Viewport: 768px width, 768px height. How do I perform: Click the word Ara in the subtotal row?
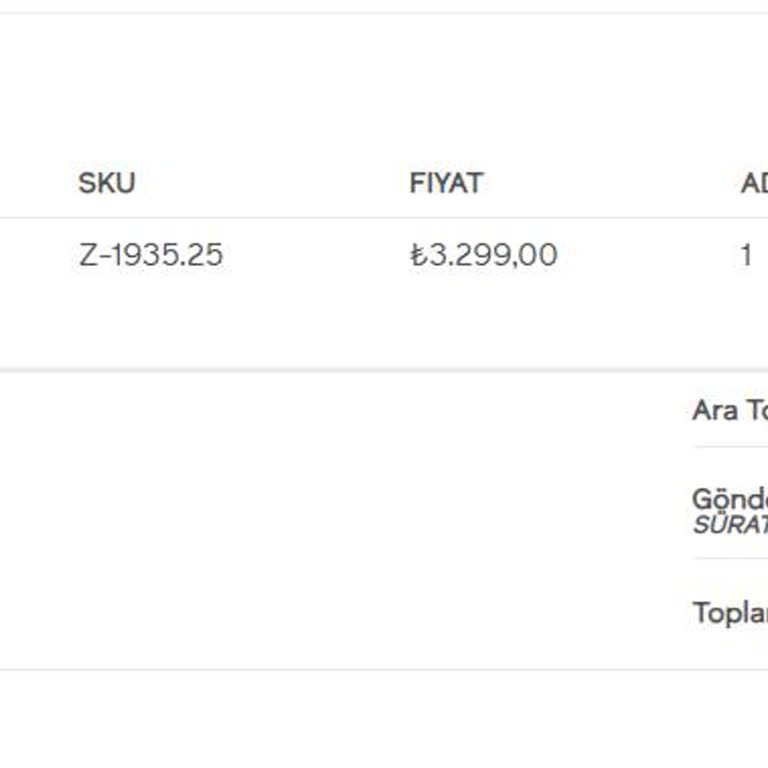[715, 410]
